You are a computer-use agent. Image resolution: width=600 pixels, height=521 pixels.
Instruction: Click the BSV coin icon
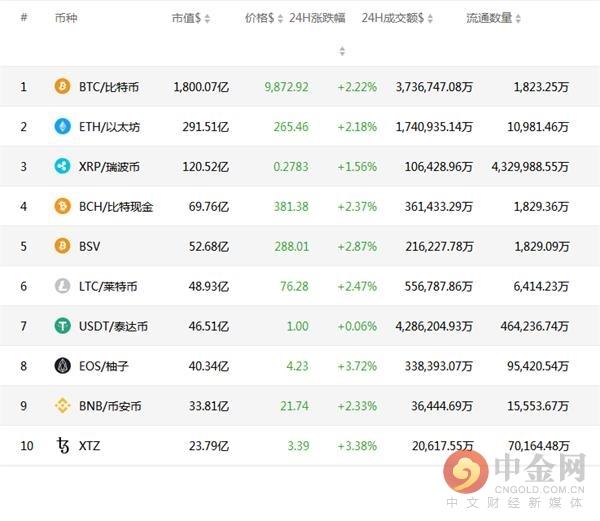pyautogui.click(x=62, y=246)
